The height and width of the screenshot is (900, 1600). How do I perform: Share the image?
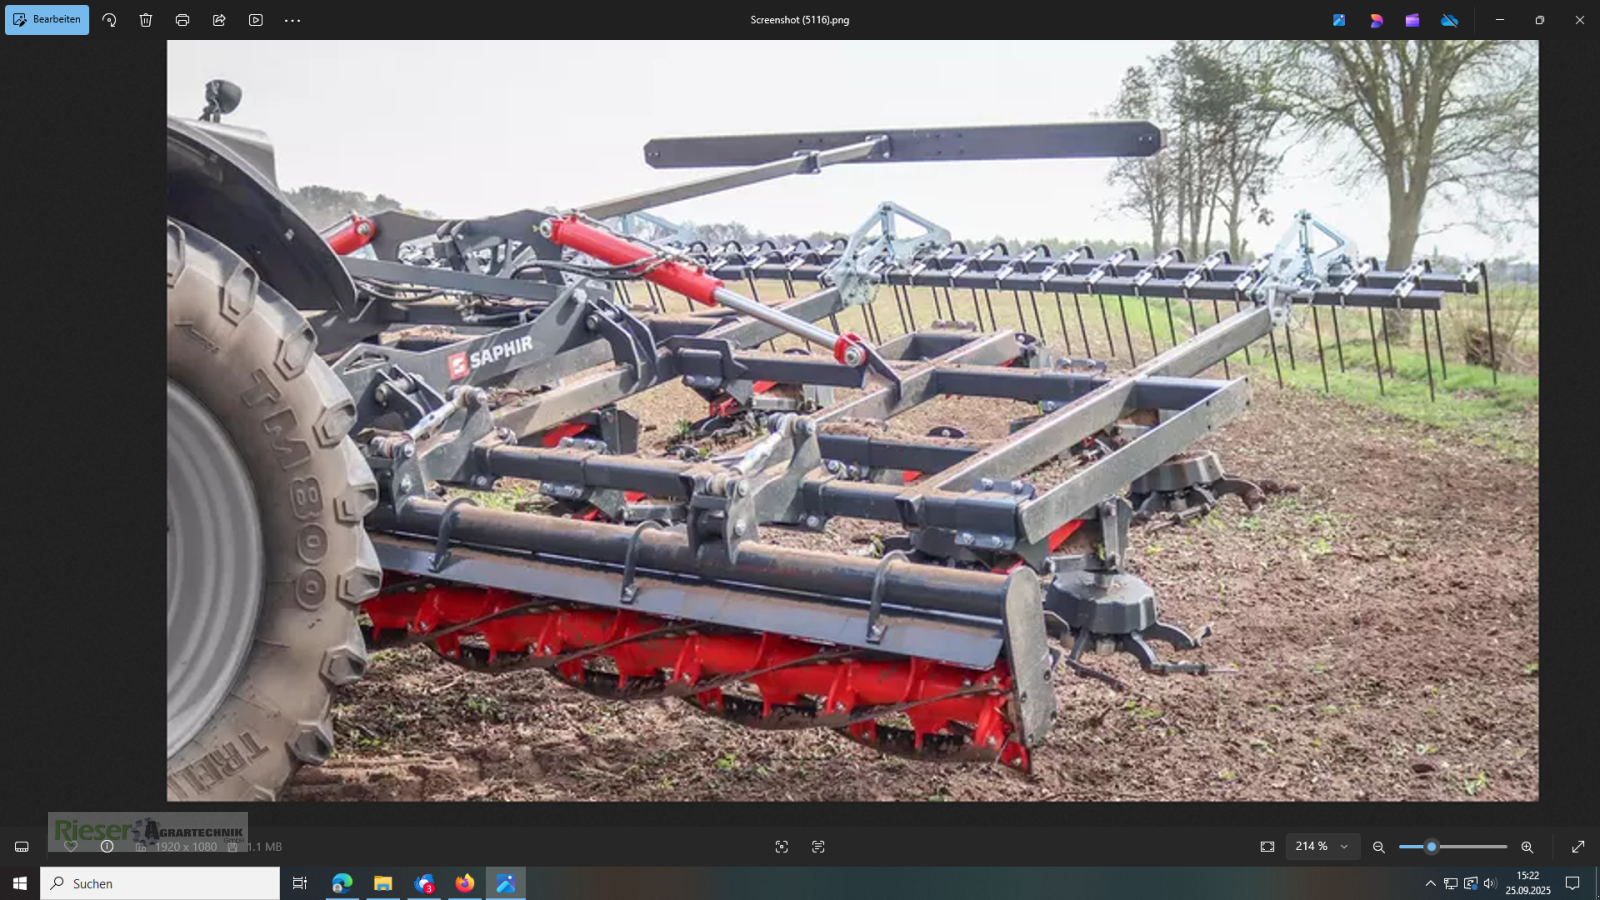(x=219, y=19)
